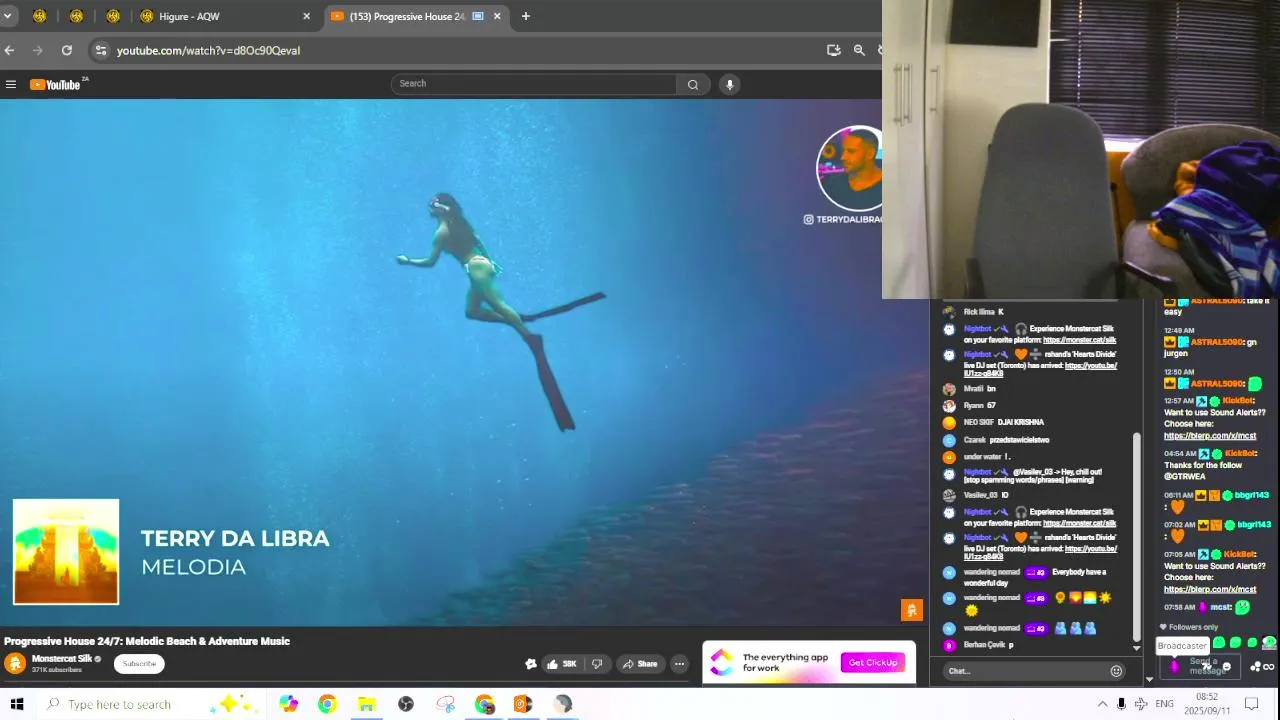
Task: Open the ClickUp logo in the ad
Action: point(721,662)
